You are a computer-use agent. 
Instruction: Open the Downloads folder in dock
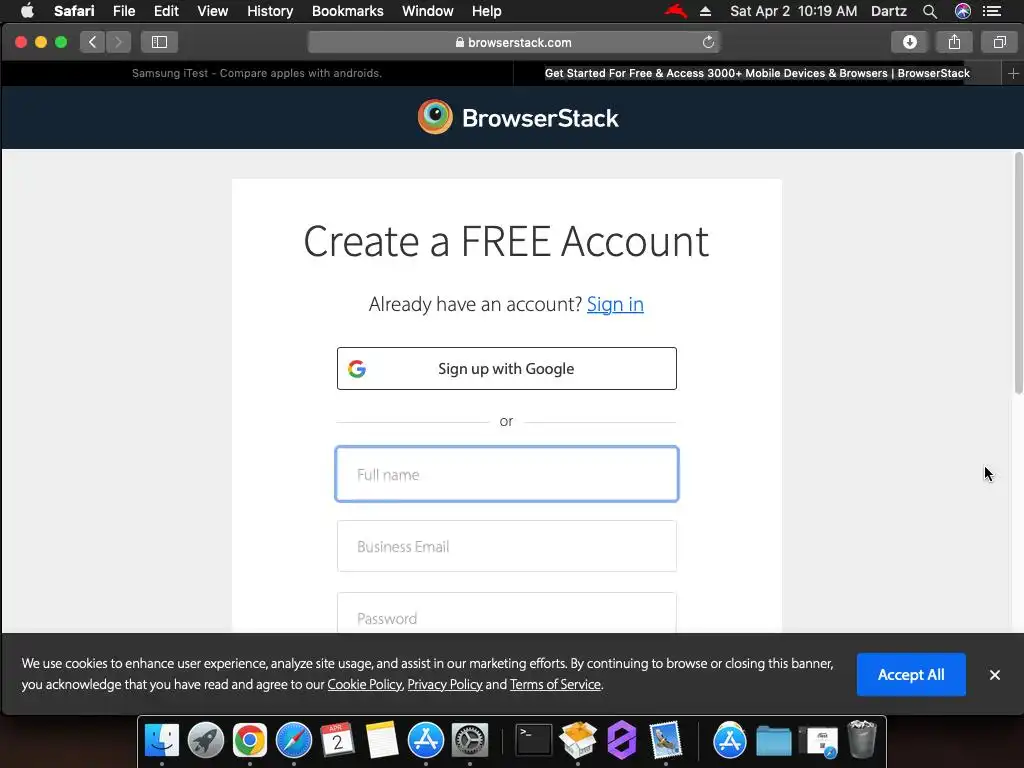[774, 742]
